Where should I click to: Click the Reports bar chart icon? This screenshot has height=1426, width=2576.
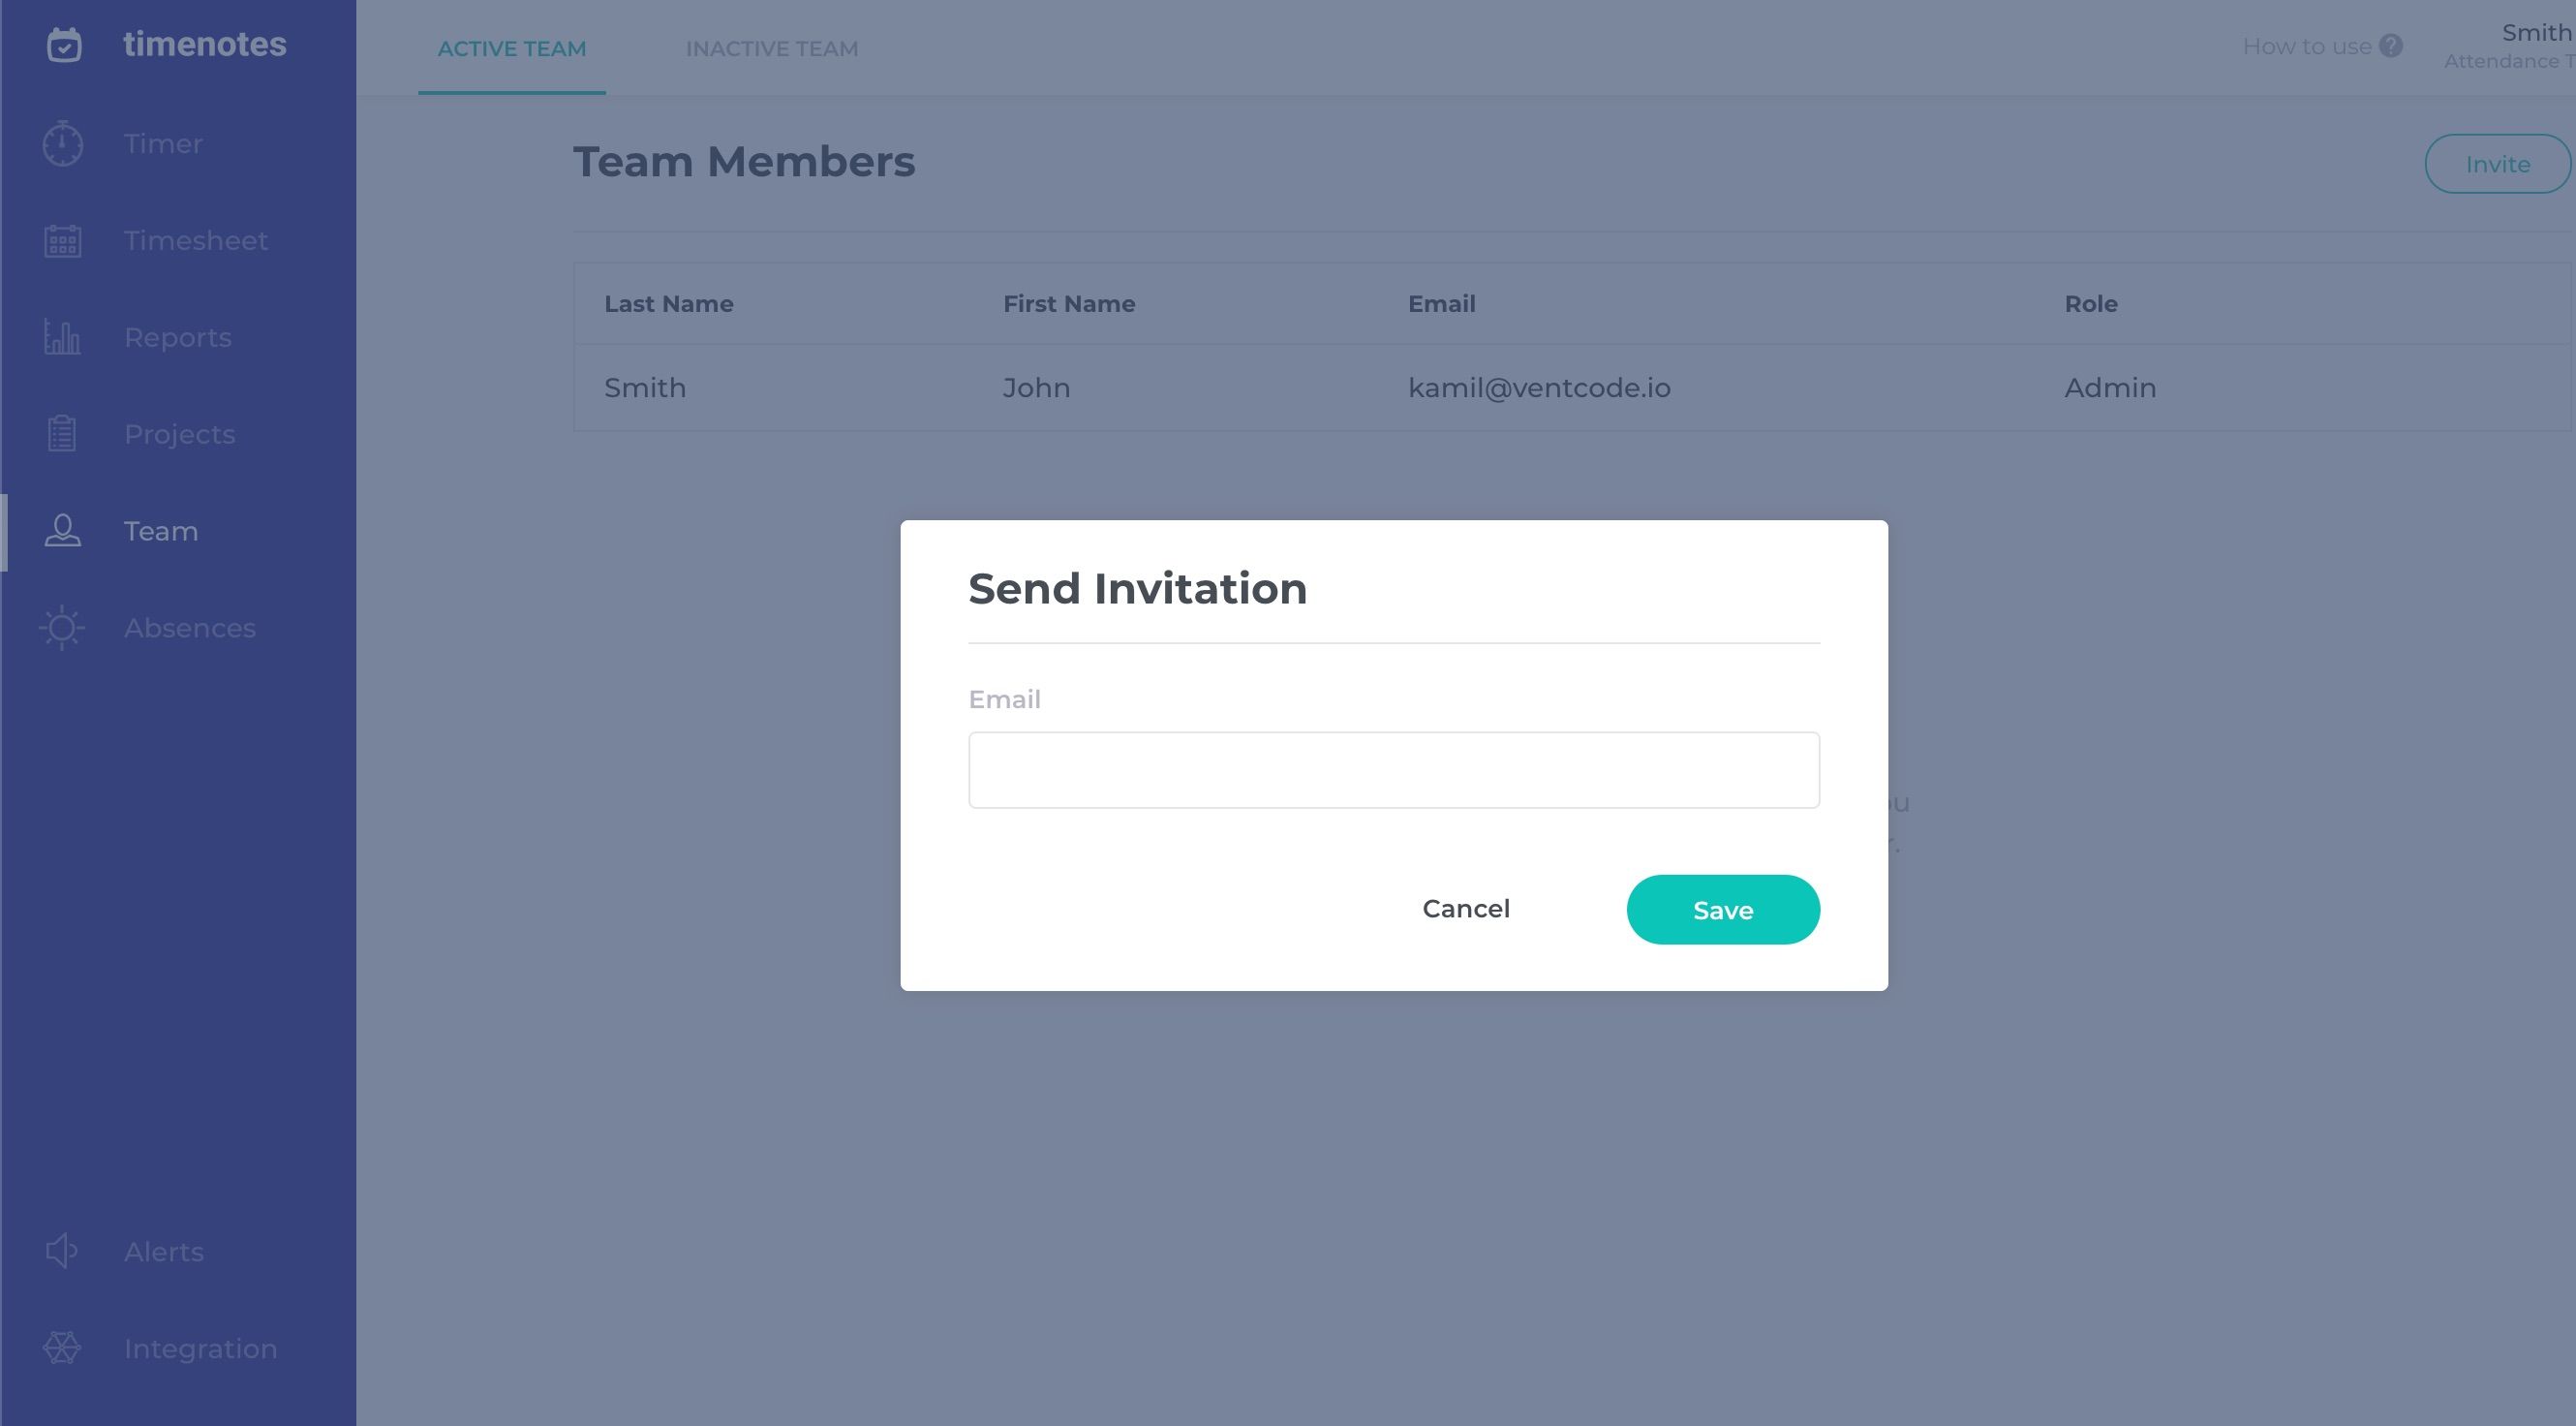[62, 338]
